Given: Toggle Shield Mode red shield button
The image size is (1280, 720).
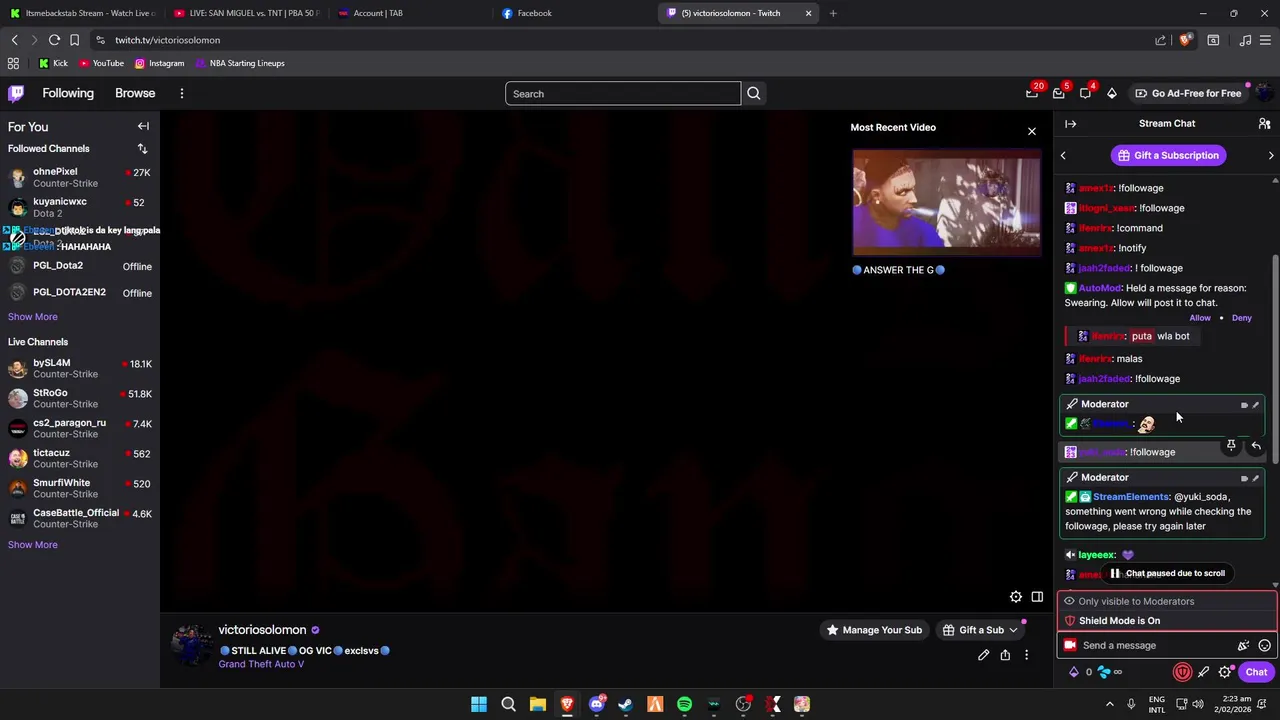Looking at the screenshot, I should 1182,672.
